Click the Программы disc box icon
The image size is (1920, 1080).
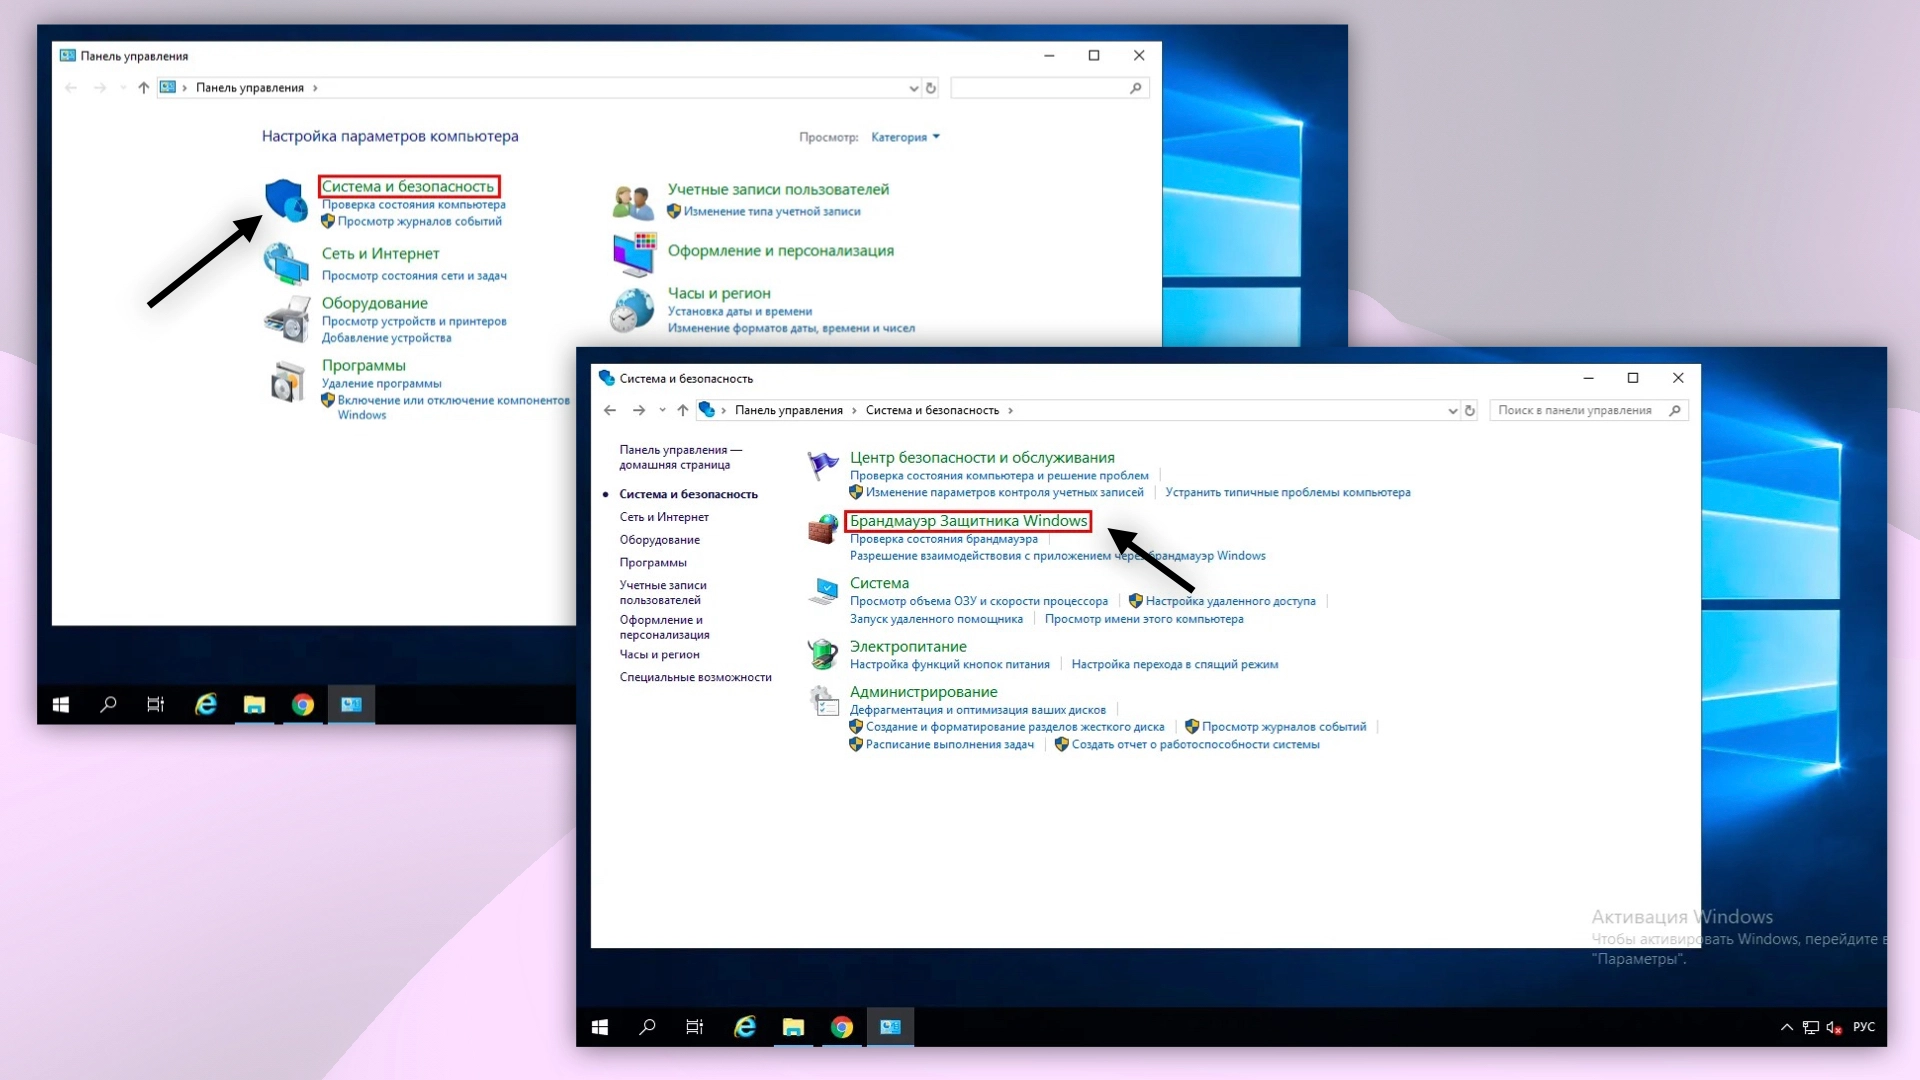287,382
